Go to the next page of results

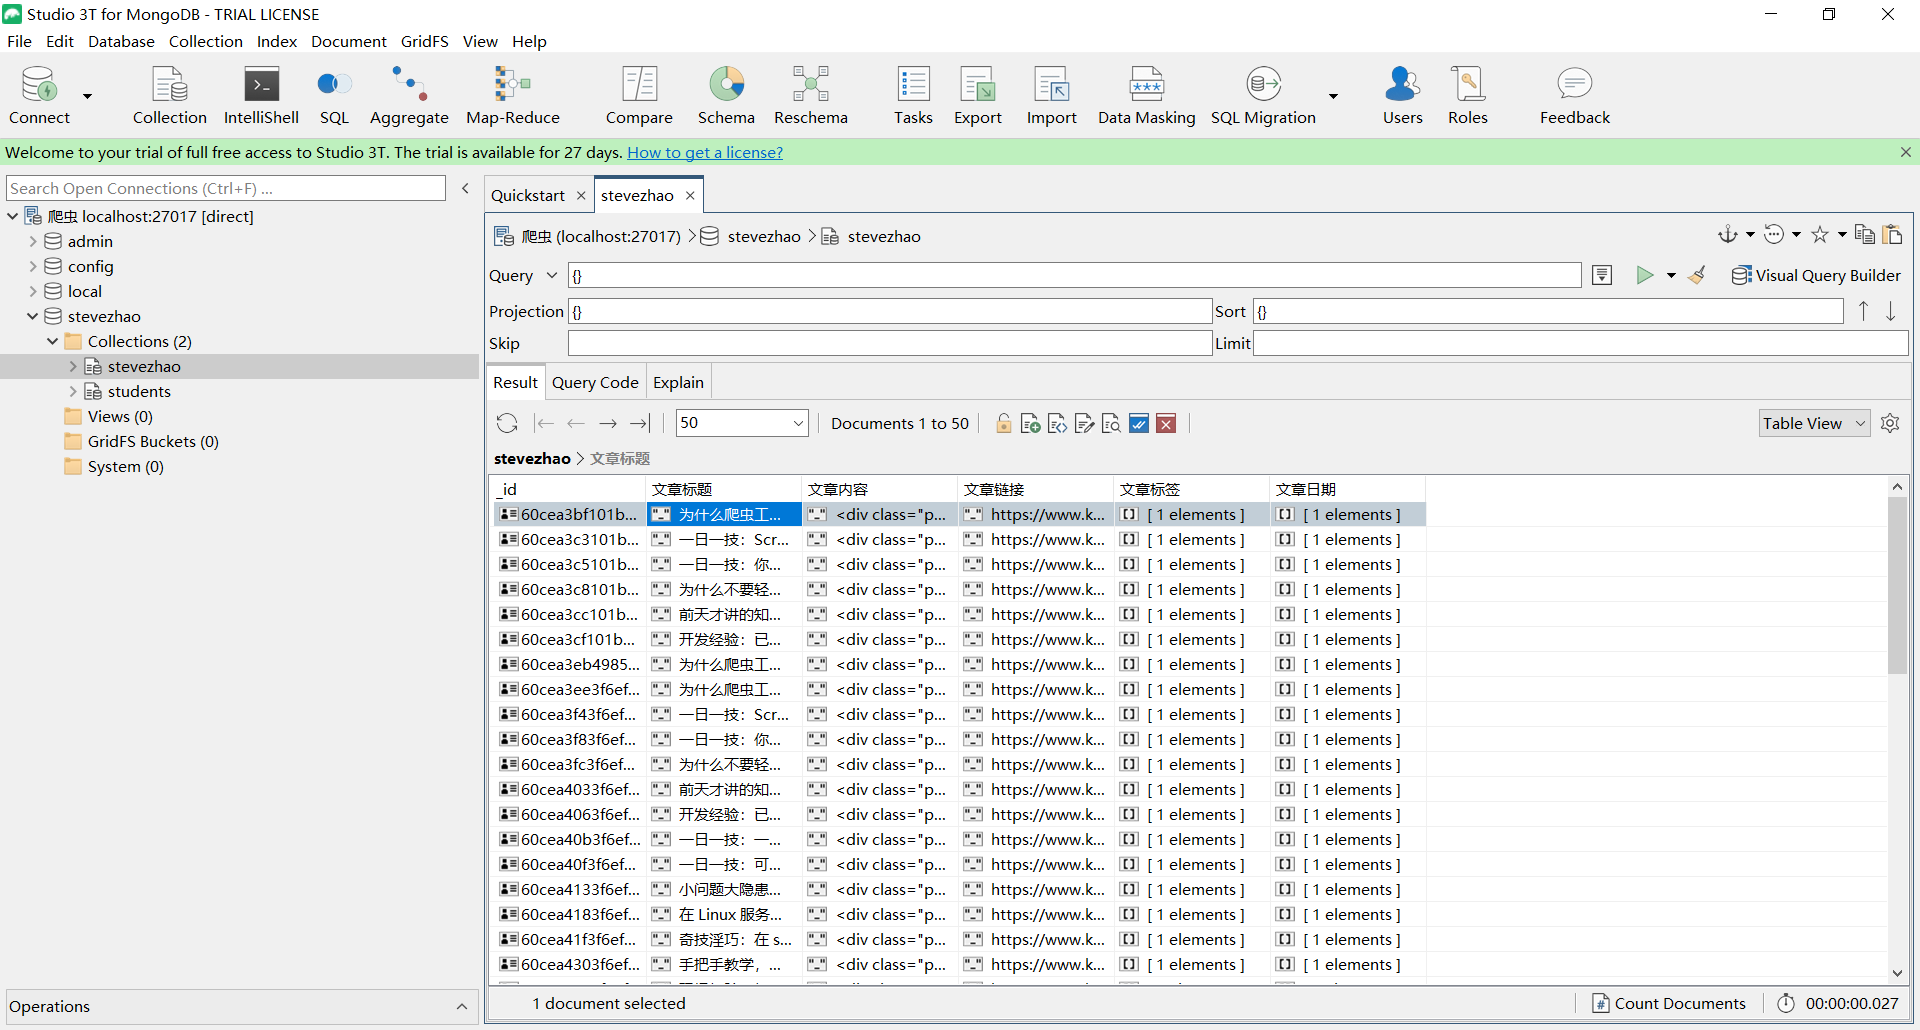click(607, 423)
